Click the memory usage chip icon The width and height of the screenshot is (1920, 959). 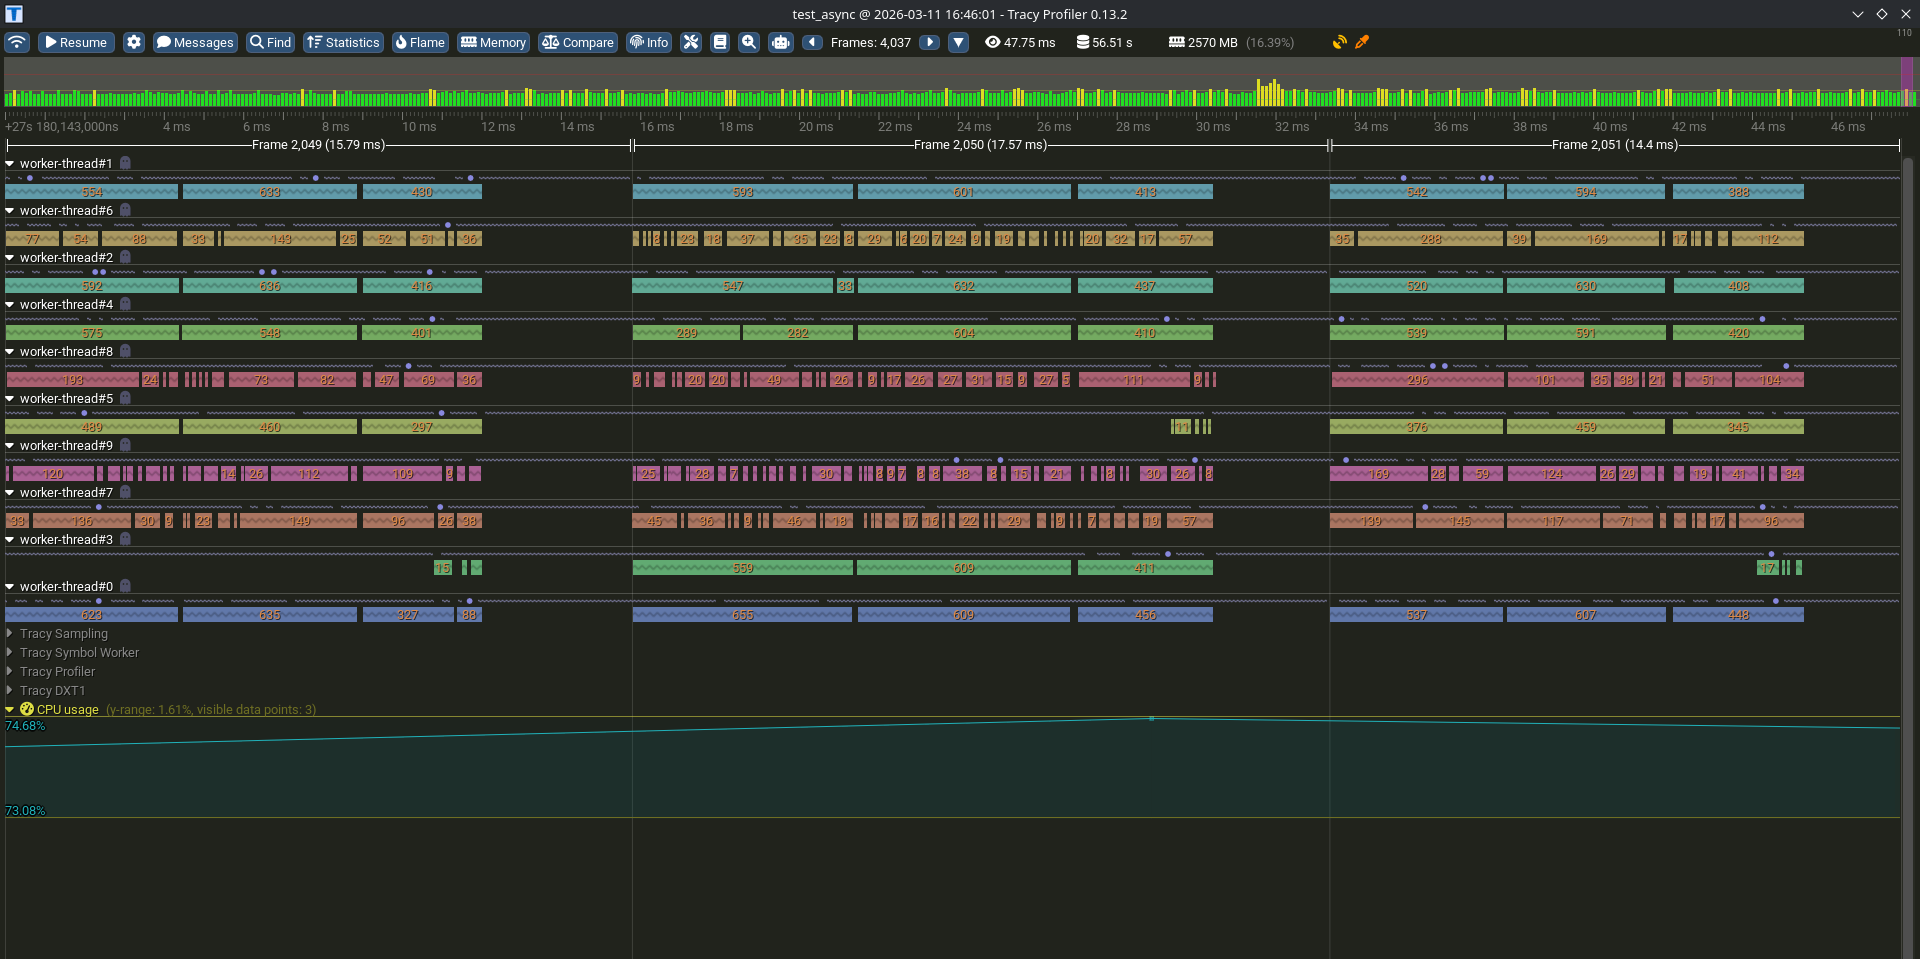pyautogui.click(x=1176, y=42)
